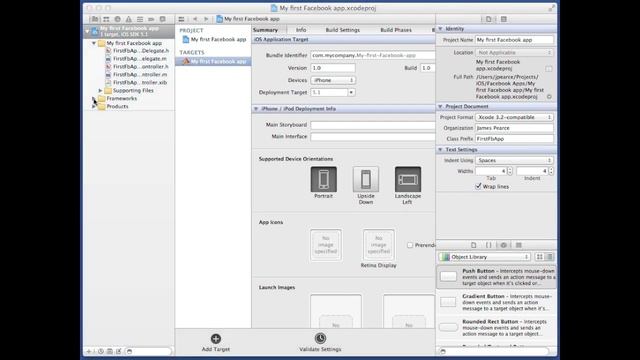Viewport: 640px width, 360px height.
Task: Show the File inspector icon
Action: 489,19
